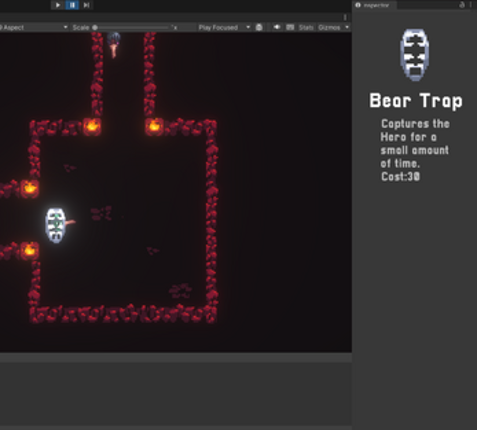The image size is (477, 430).
Task: Click the Bear Trap title text
Action: [x=416, y=101]
